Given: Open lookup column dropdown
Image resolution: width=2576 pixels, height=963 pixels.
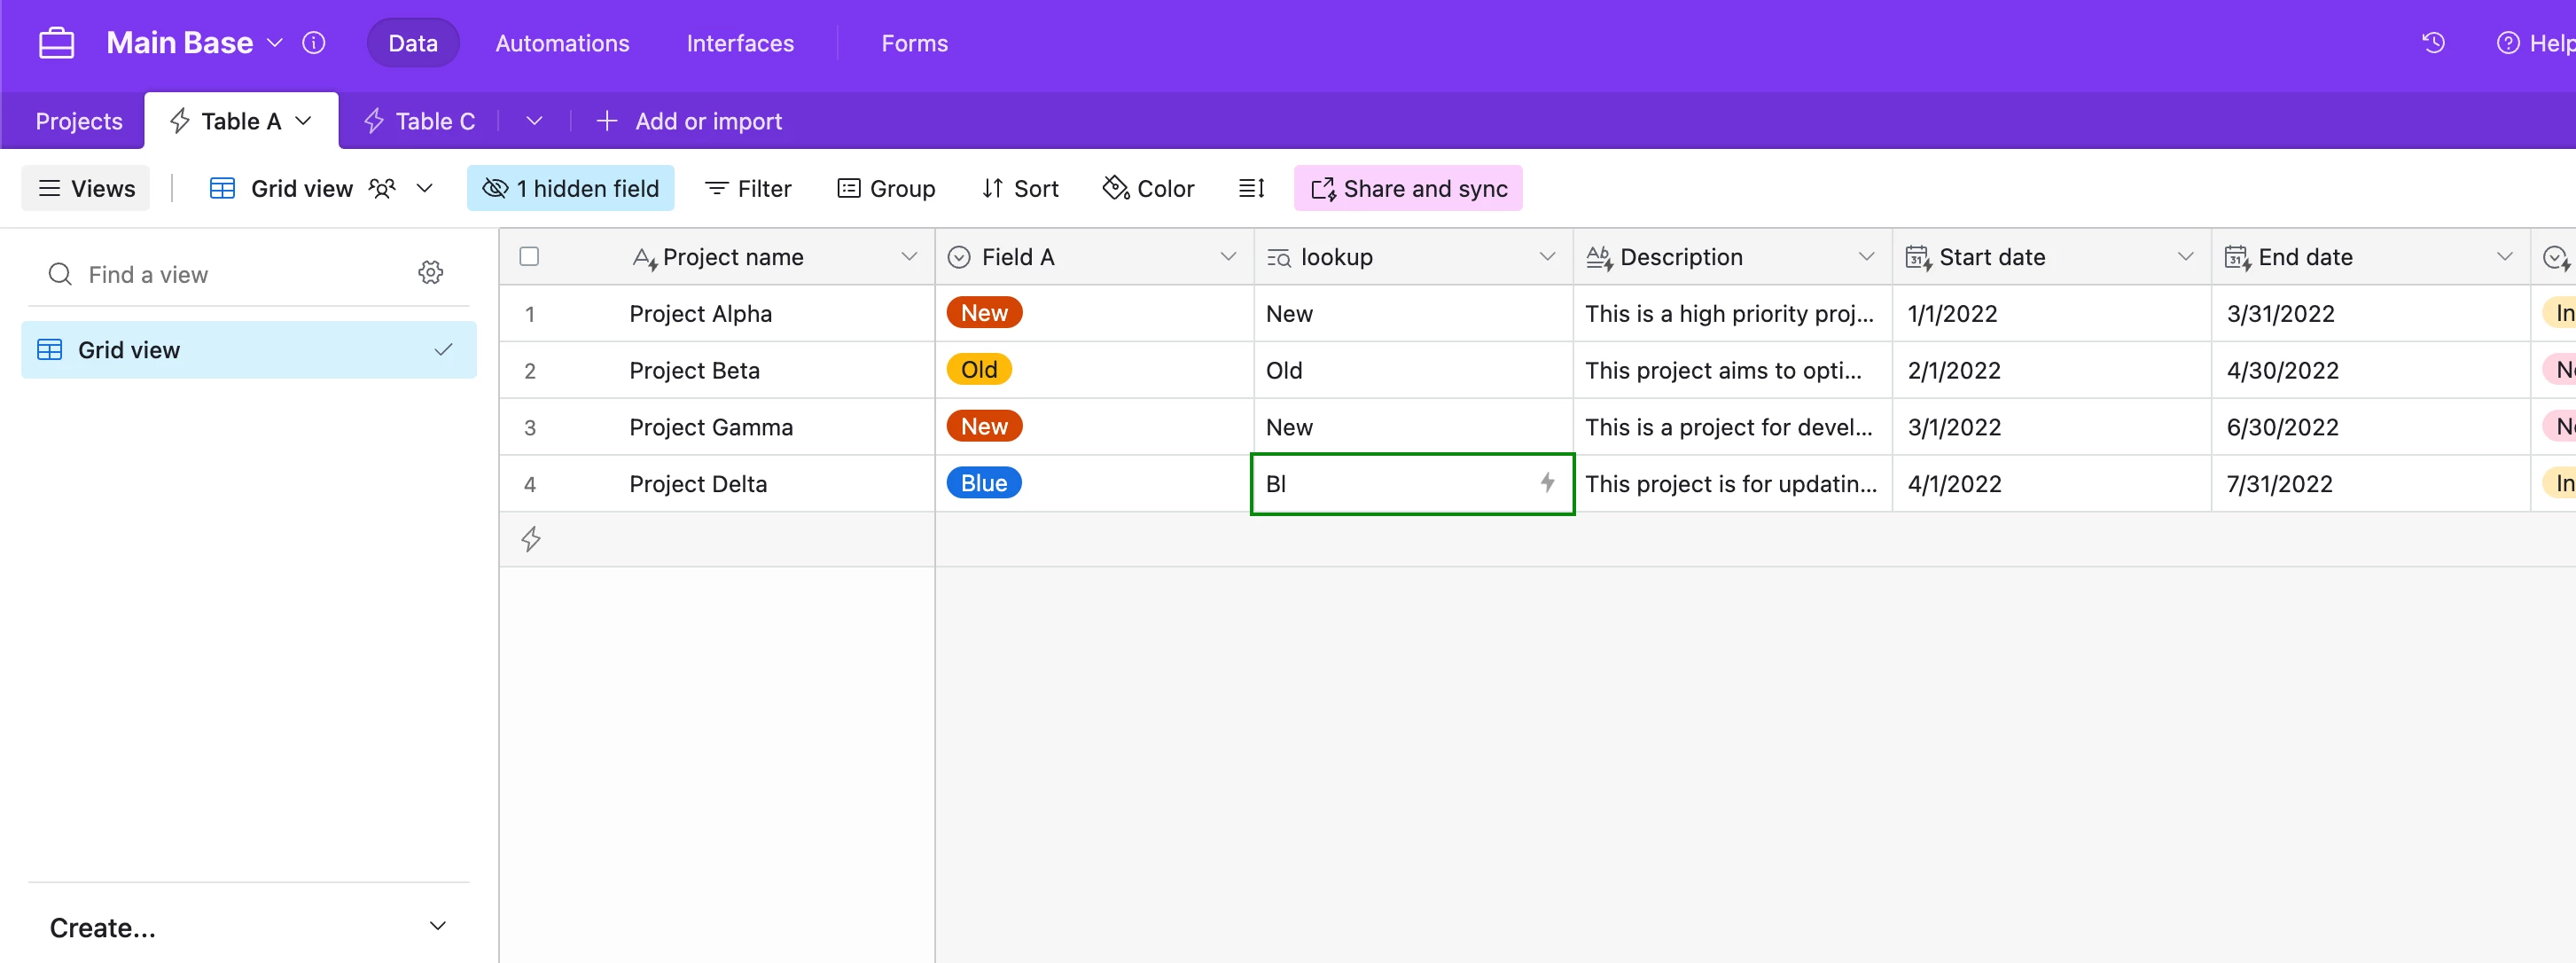Looking at the screenshot, I should 1547,257.
